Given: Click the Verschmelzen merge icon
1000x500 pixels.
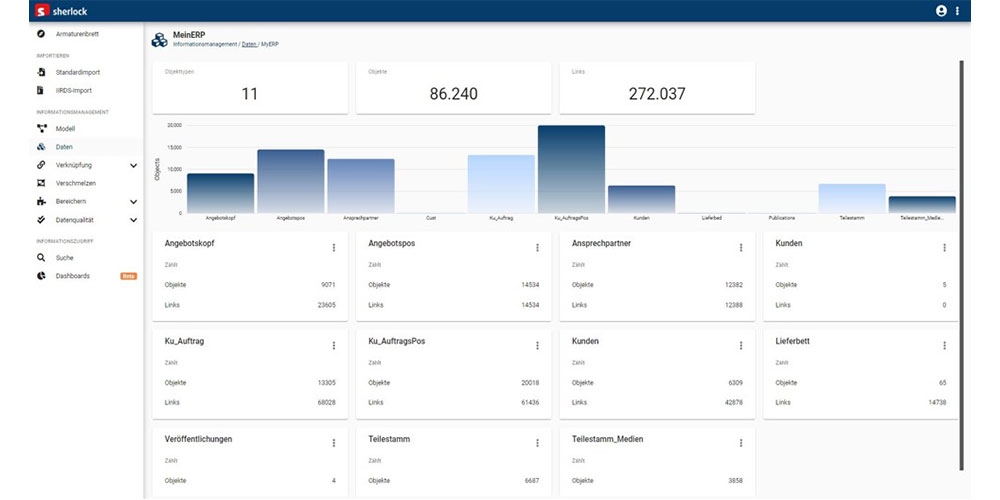Looking at the screenshot, I should click(x=41, y=183).
